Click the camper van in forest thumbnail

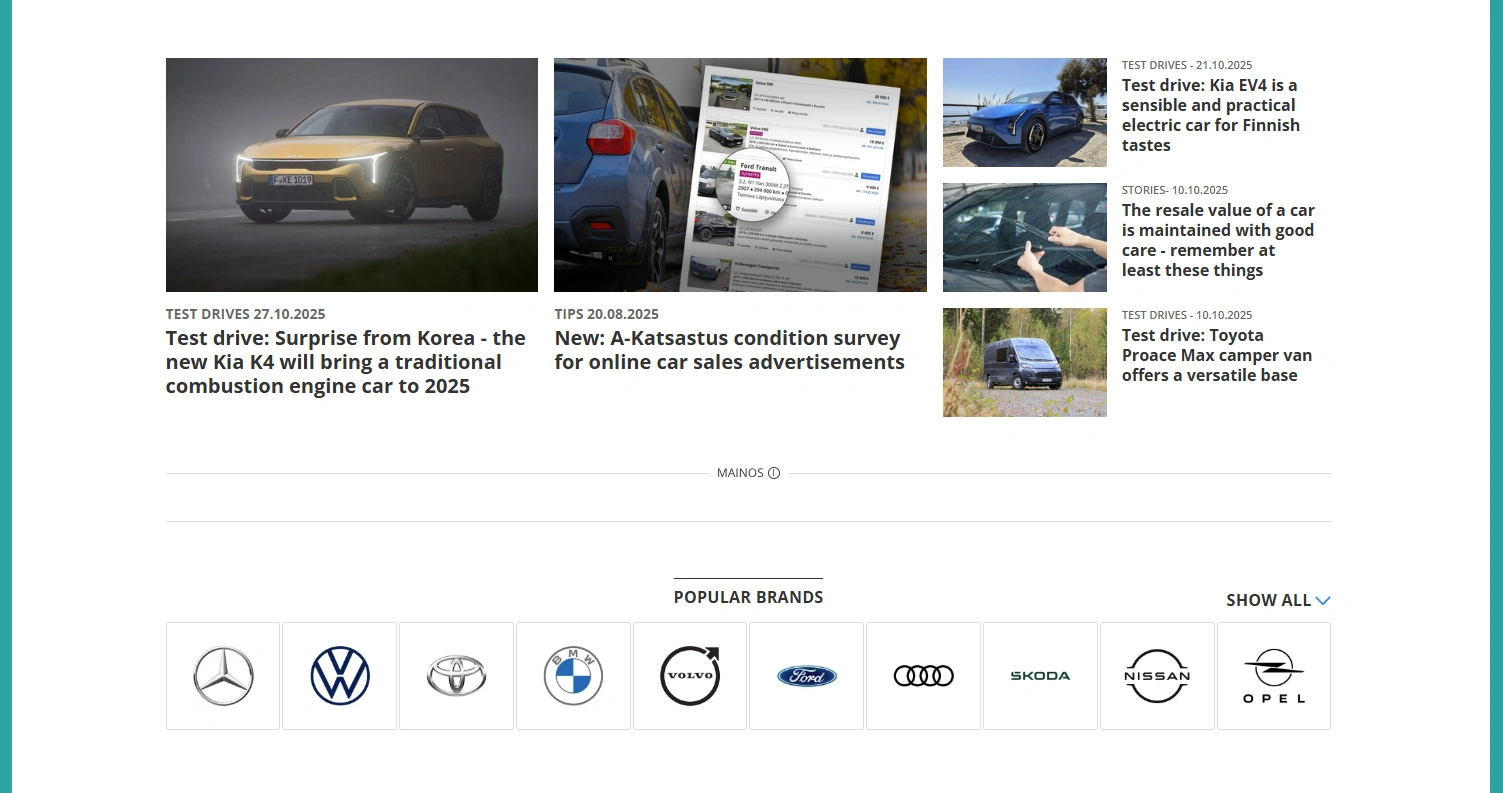(x=1025, y=362)
